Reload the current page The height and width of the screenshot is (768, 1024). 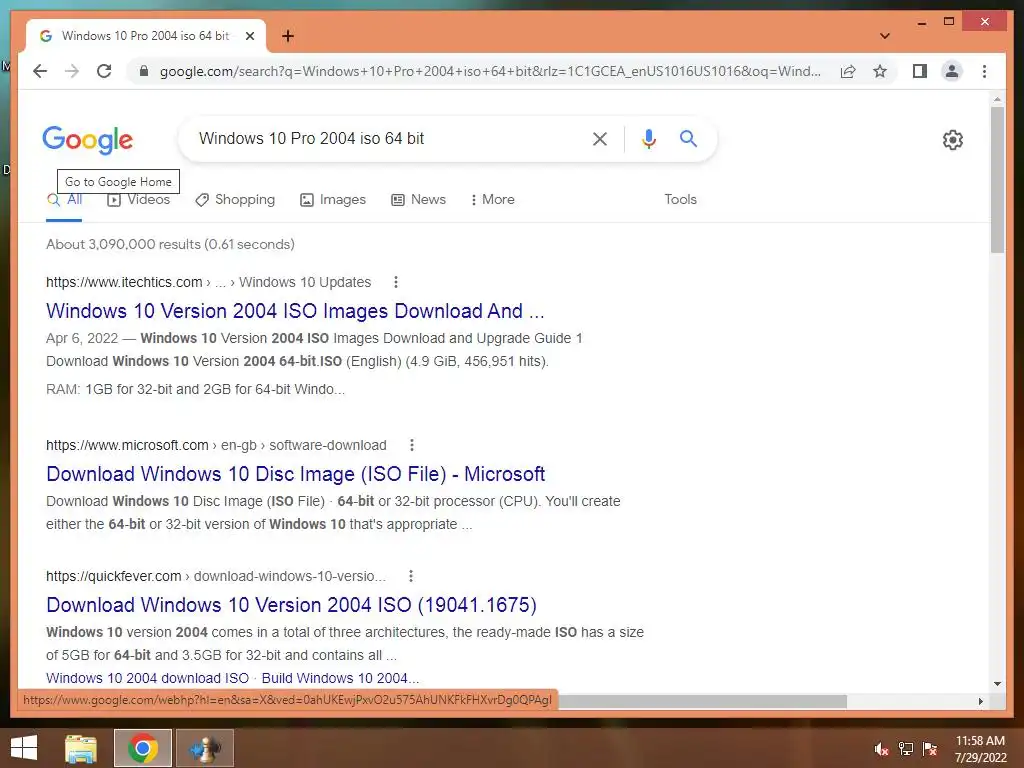[x=104, y=71]
